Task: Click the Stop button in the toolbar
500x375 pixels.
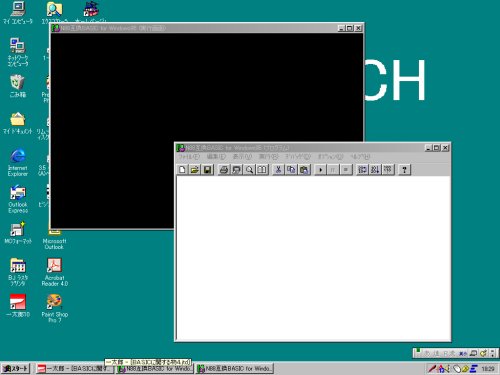Action: (x=346, y=170)
